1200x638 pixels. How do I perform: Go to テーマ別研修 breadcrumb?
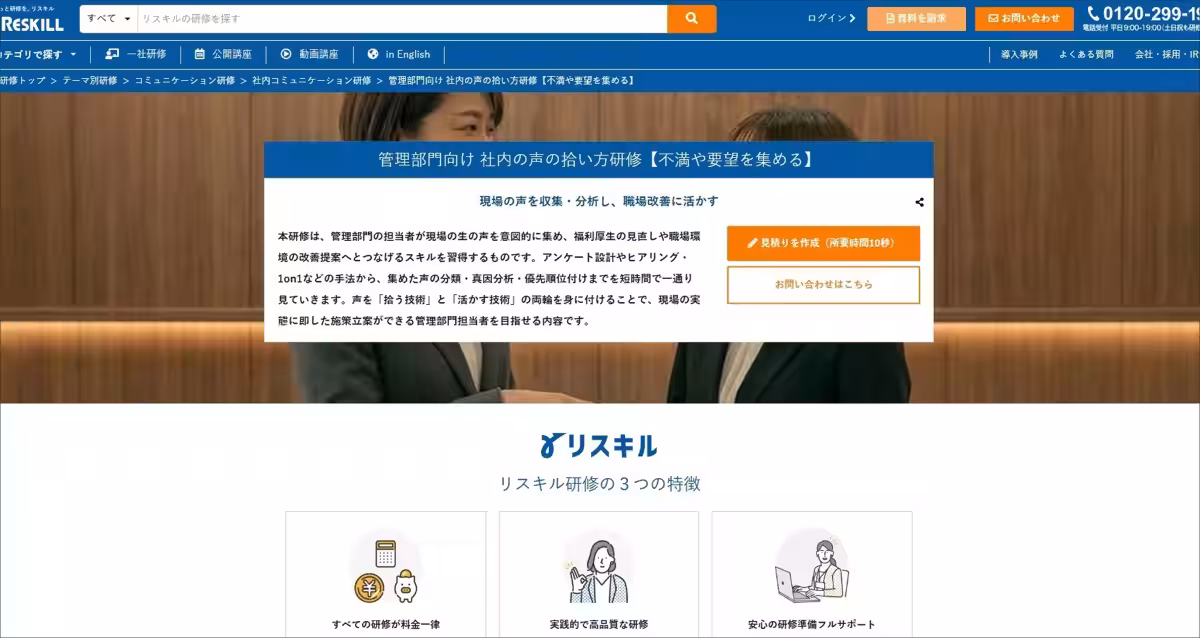click(x=90, y=80)
